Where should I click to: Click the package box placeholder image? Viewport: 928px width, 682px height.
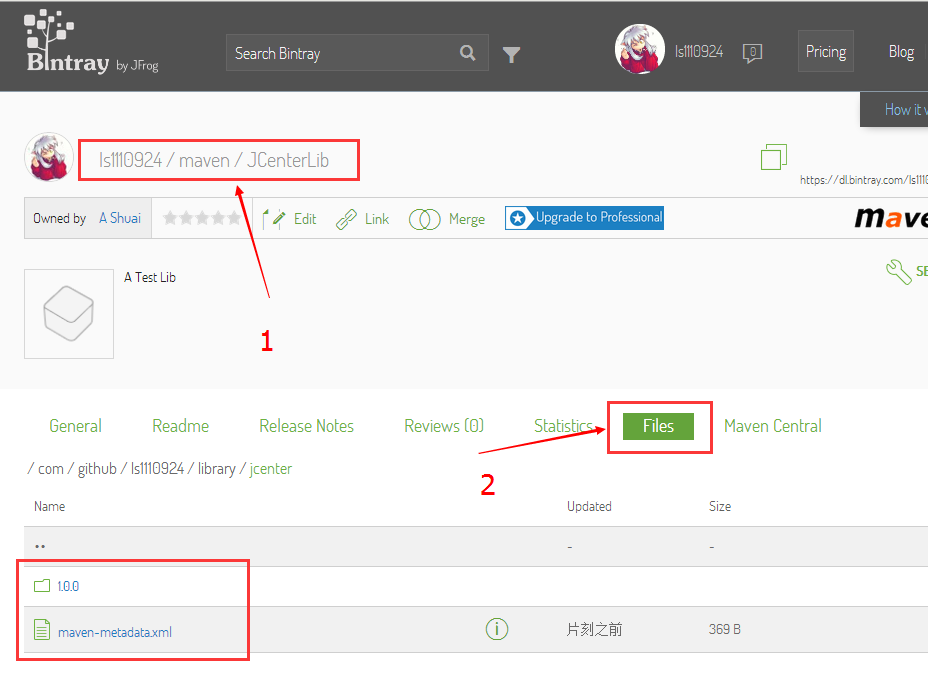(69, 314)
